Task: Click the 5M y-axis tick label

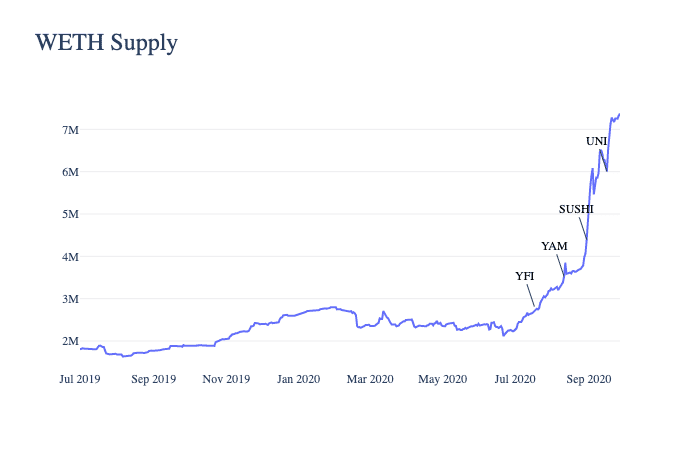Action: [71, 214]
